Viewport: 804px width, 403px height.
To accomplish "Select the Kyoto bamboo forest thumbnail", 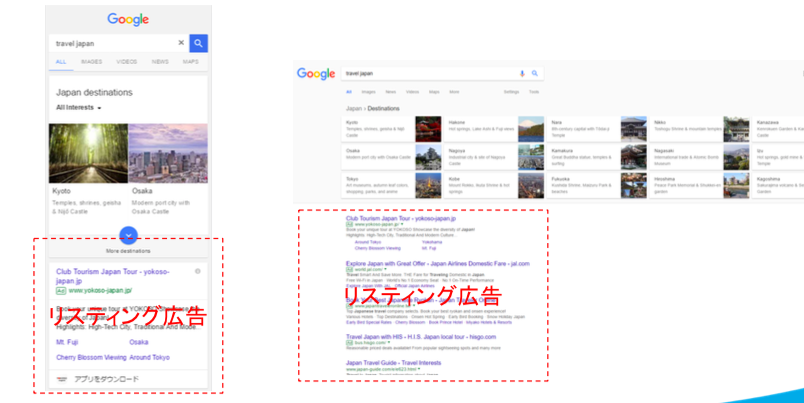I will point(88,153).
